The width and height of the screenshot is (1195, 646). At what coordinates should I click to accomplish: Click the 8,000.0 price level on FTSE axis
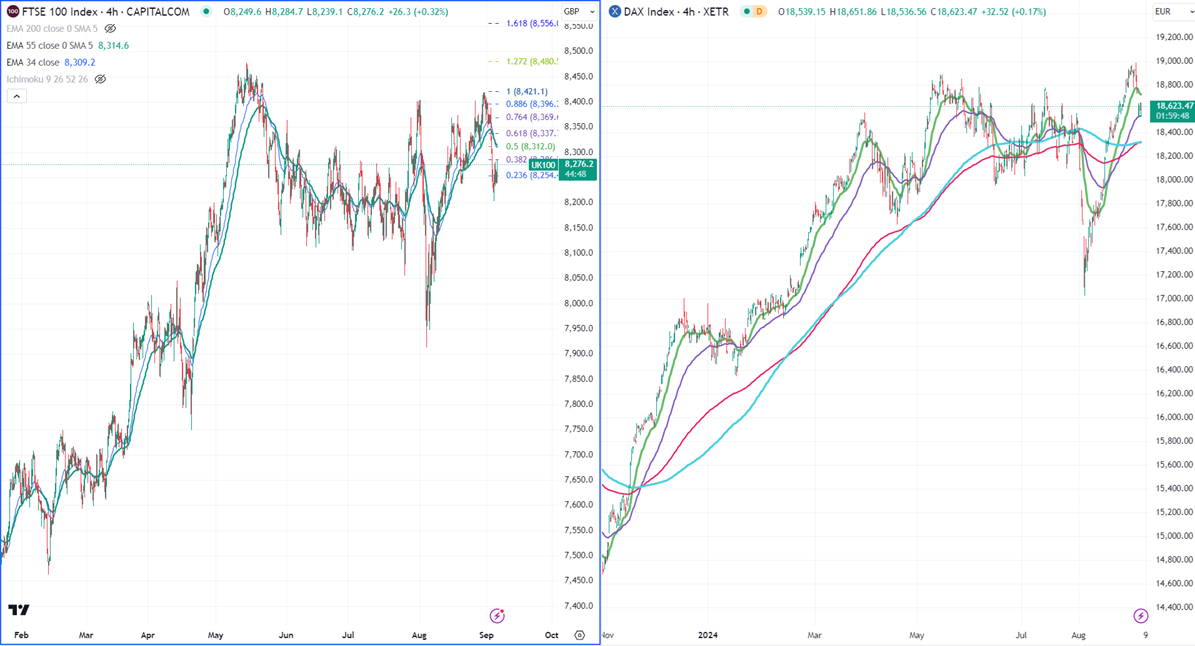point(579,303)
